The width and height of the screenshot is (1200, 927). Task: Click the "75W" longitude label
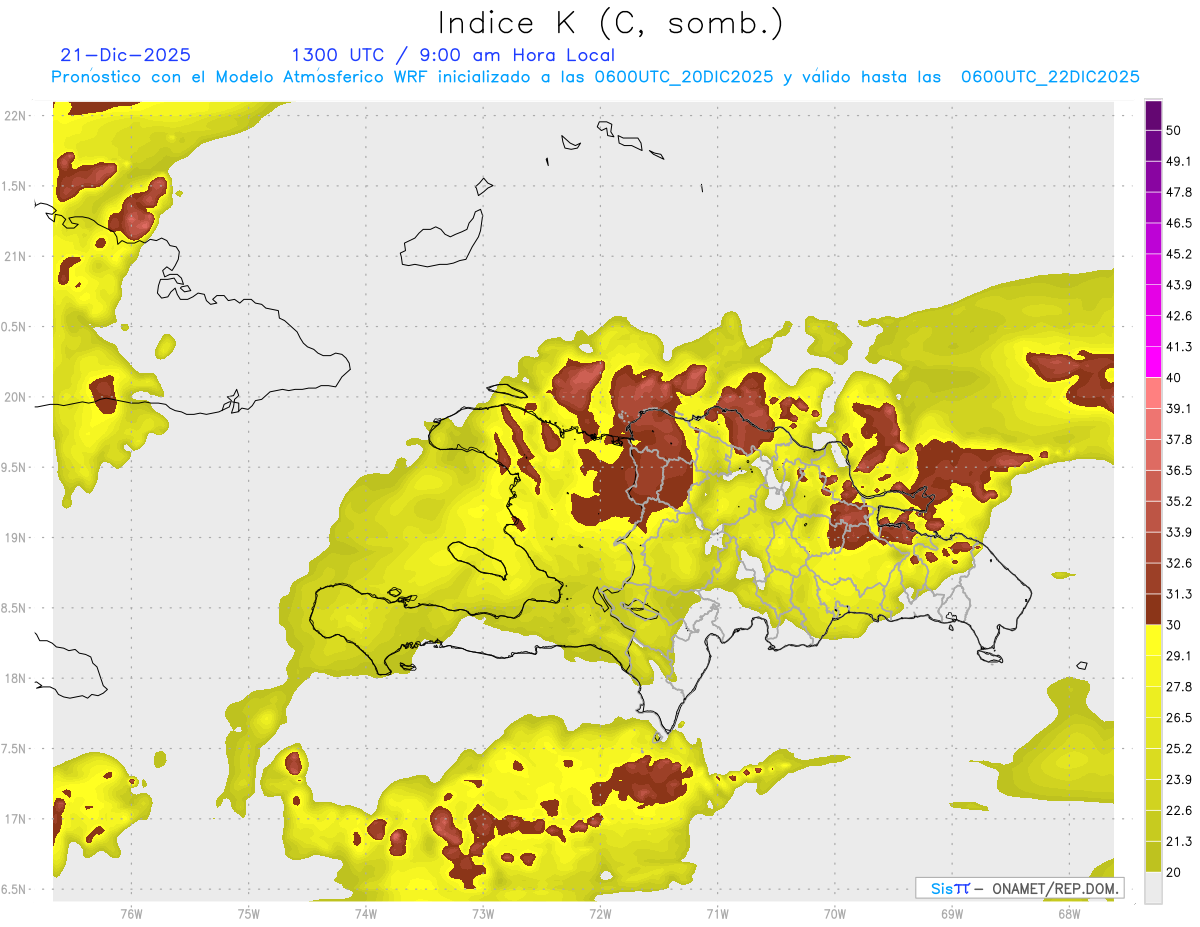(249, 913)
